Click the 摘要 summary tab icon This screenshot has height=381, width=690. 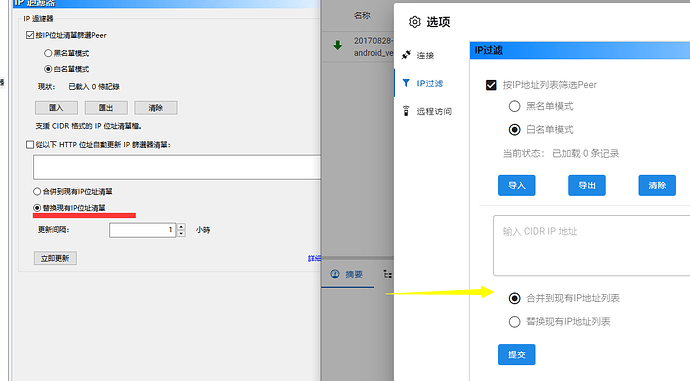[x=335, y=274]
